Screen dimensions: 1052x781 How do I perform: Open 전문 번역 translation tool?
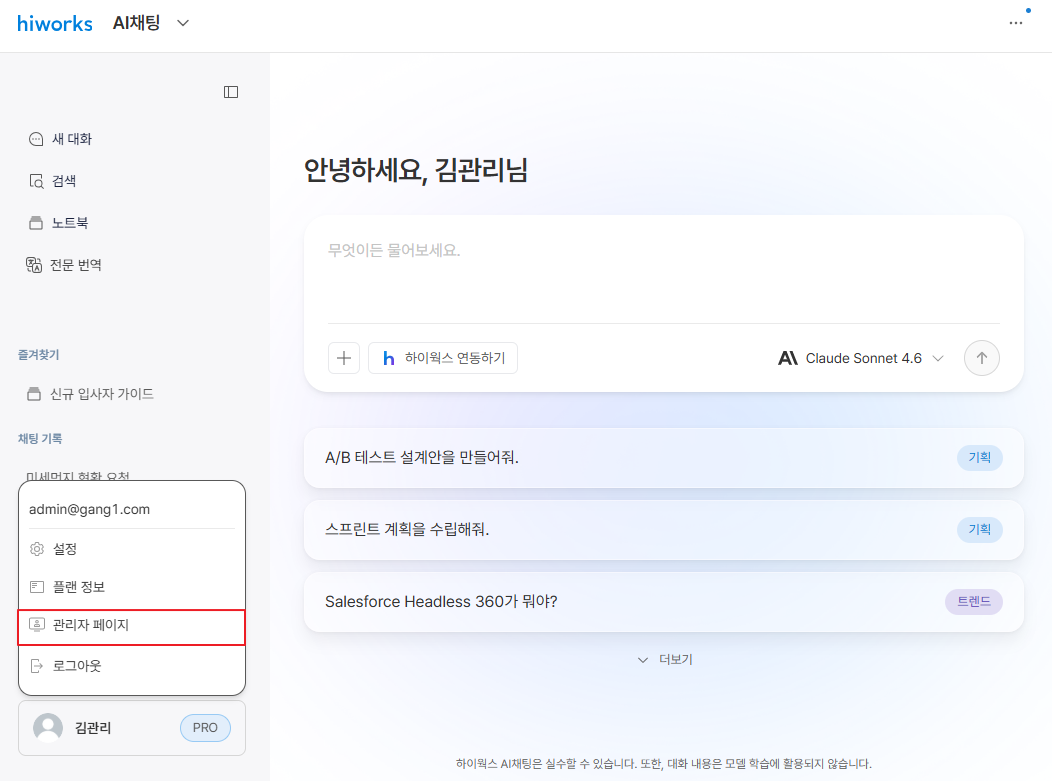click(64, 265)
